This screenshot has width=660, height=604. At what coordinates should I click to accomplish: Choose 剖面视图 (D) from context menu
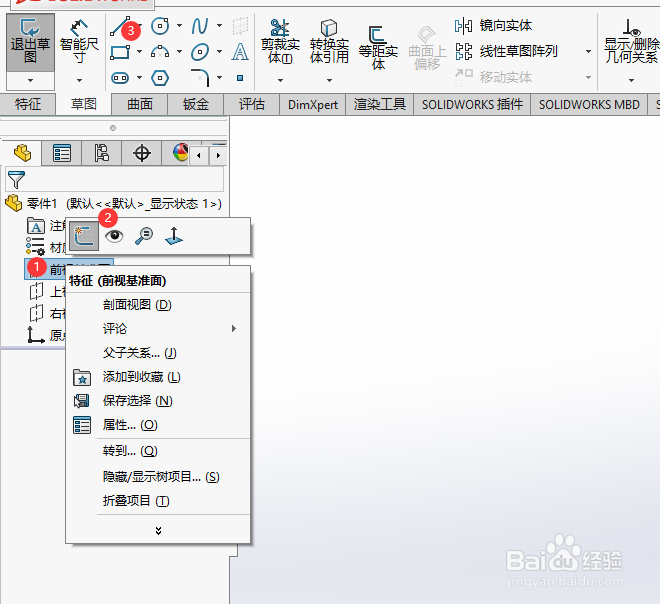point(158,305)
